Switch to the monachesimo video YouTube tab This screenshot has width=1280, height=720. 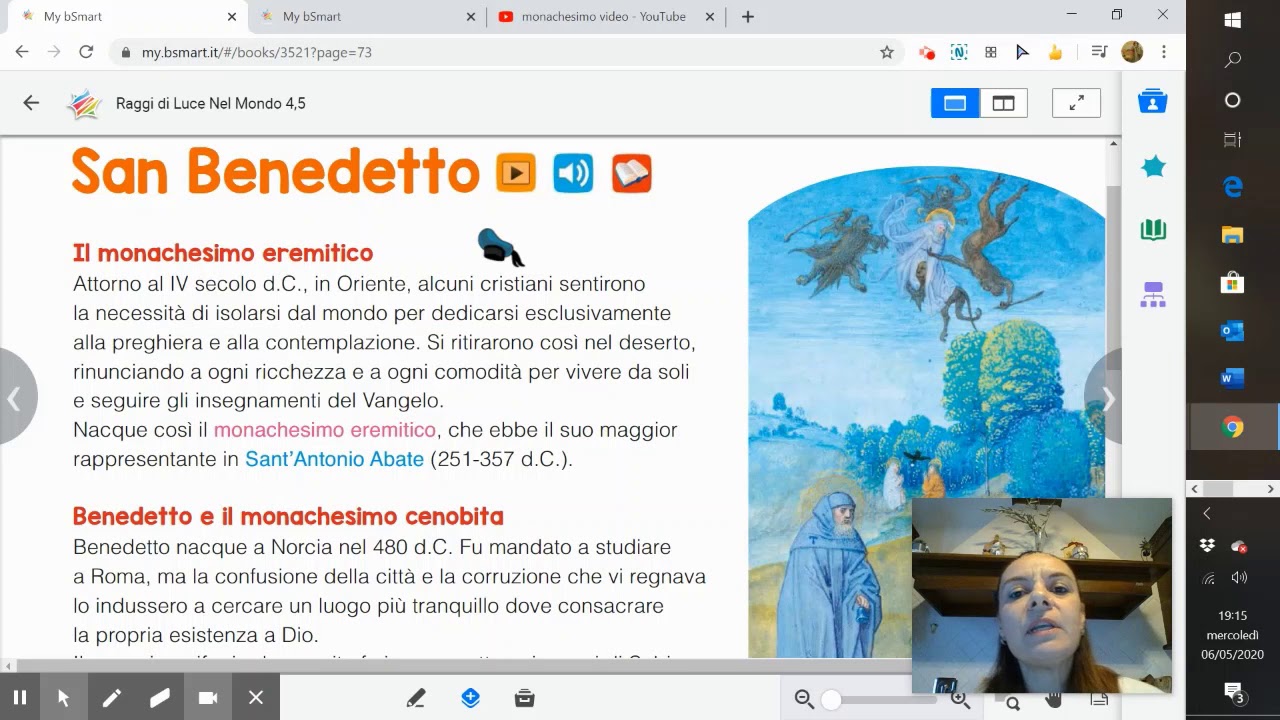pos(604,17)
